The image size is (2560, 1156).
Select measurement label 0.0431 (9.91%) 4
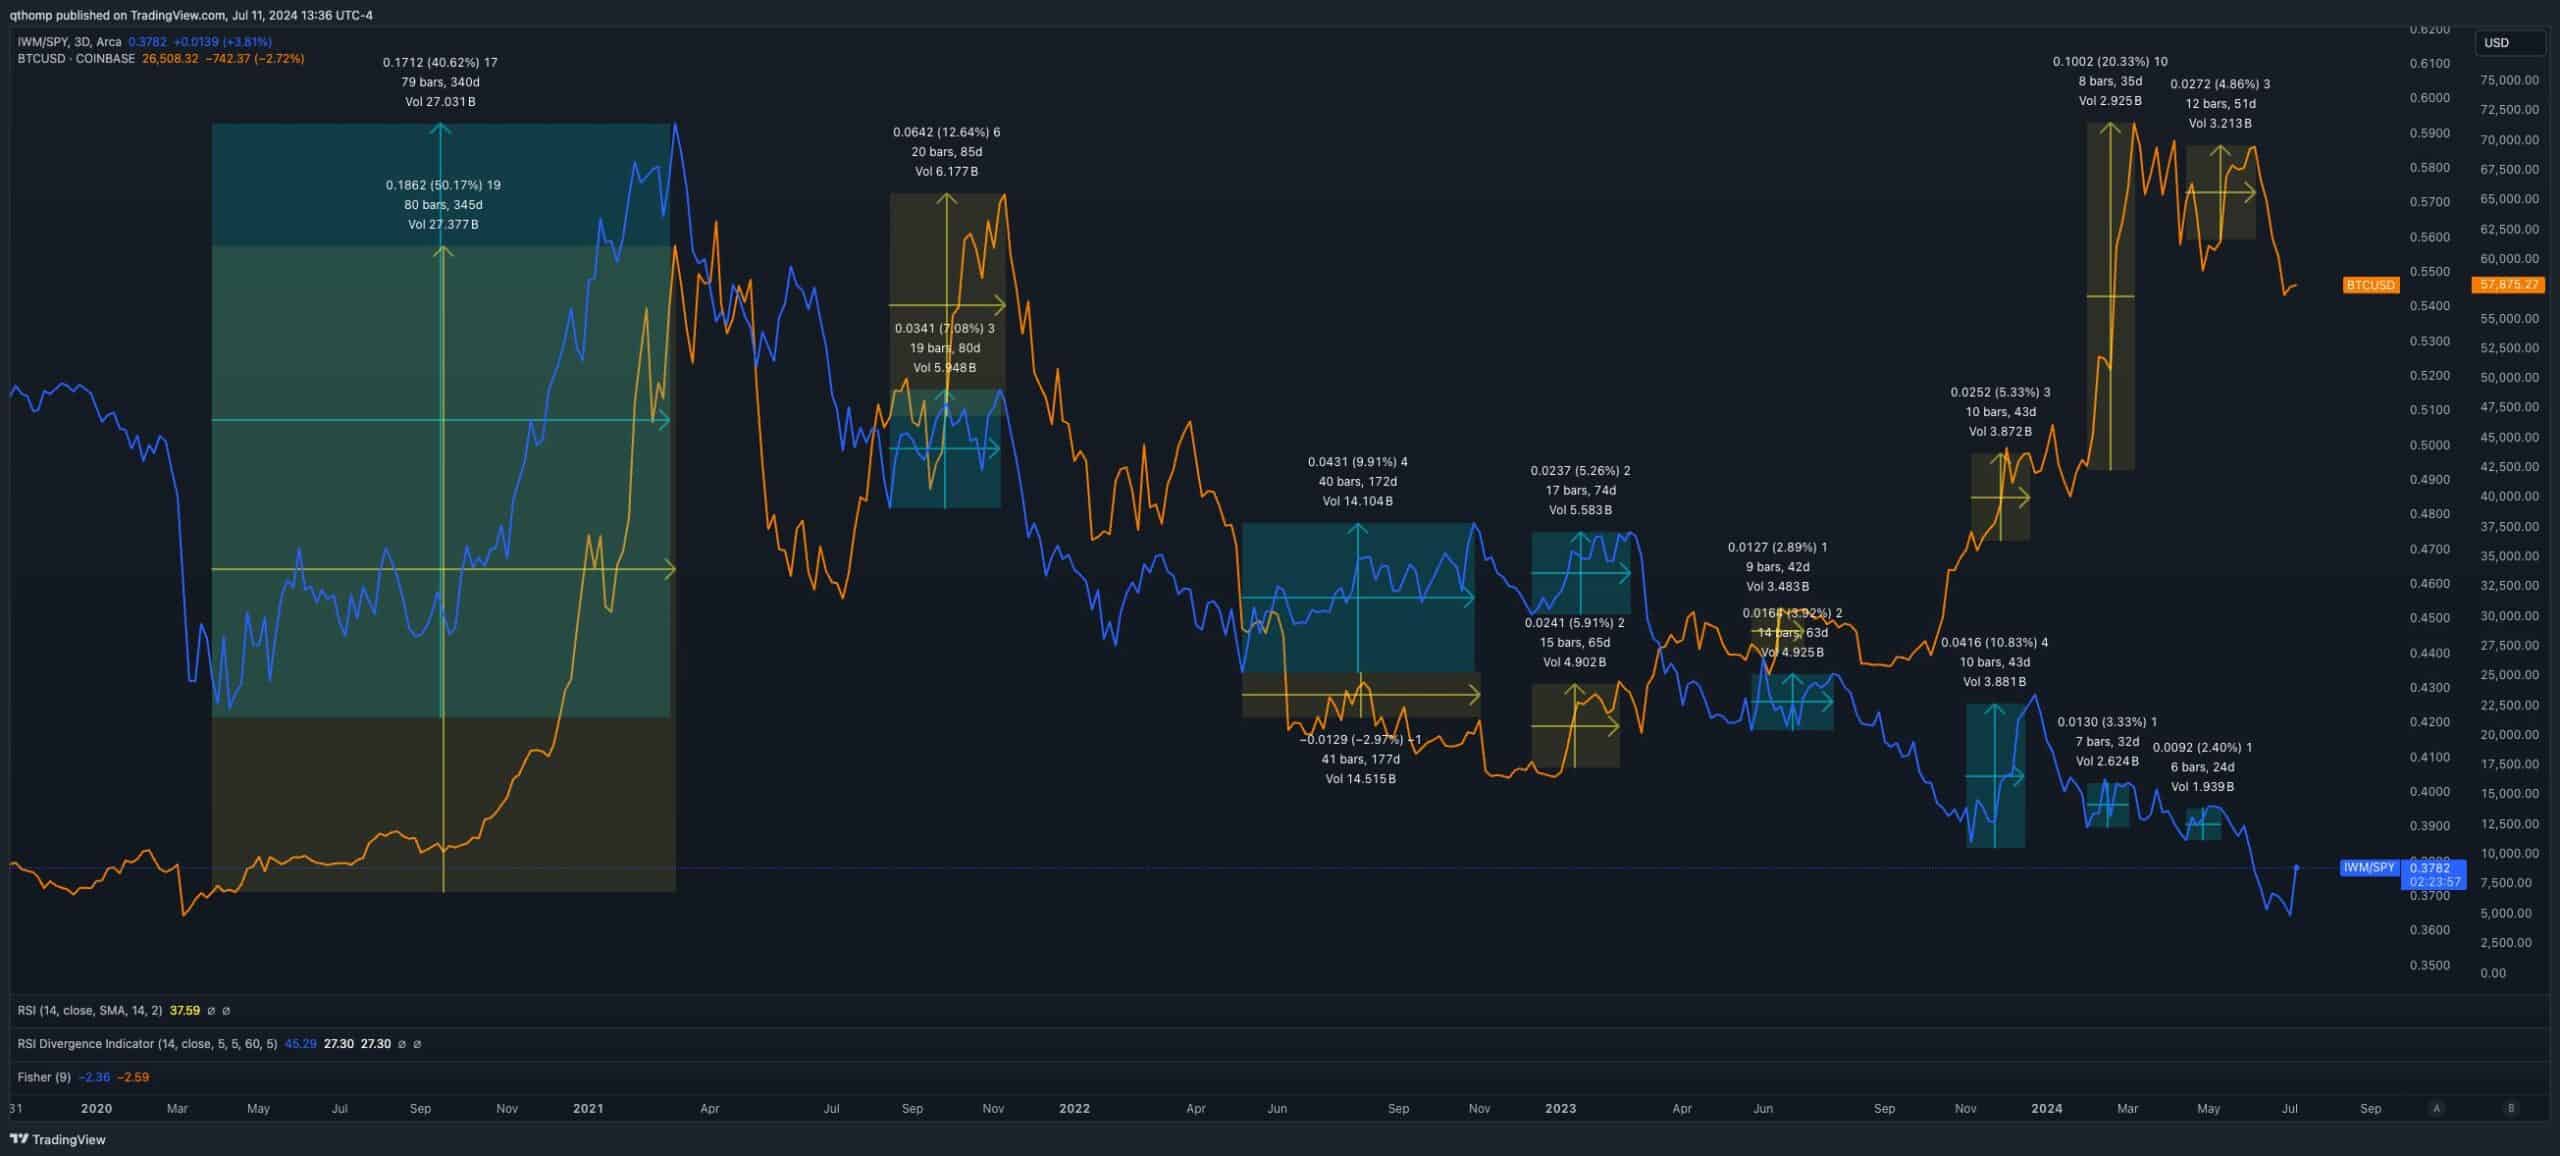[1357, 462]
